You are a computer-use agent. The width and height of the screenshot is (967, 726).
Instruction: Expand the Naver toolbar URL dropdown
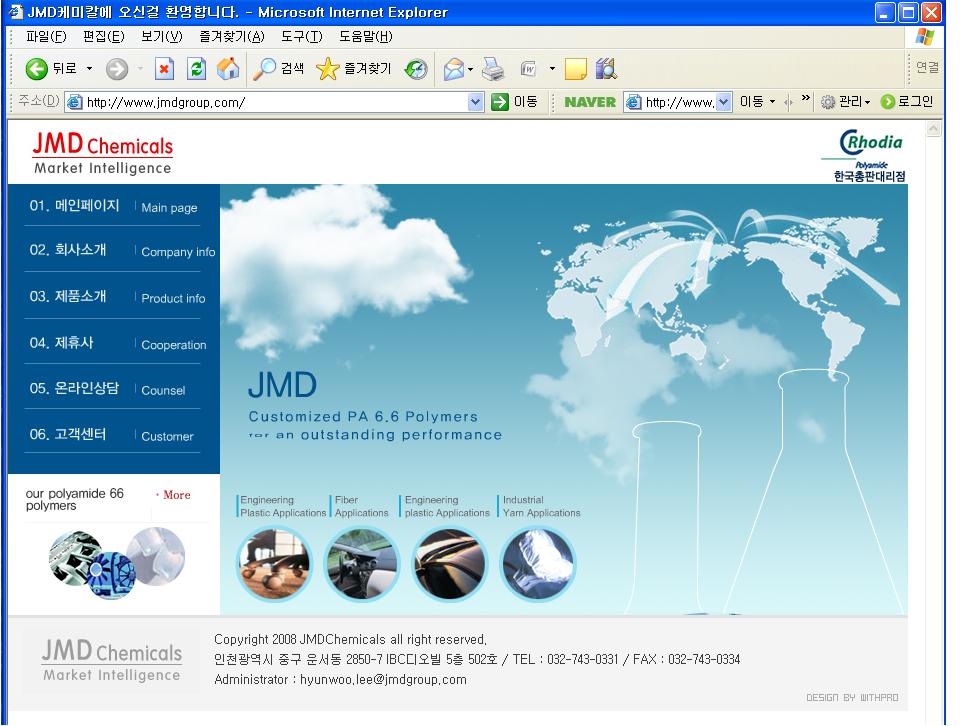tap(723, 102)
